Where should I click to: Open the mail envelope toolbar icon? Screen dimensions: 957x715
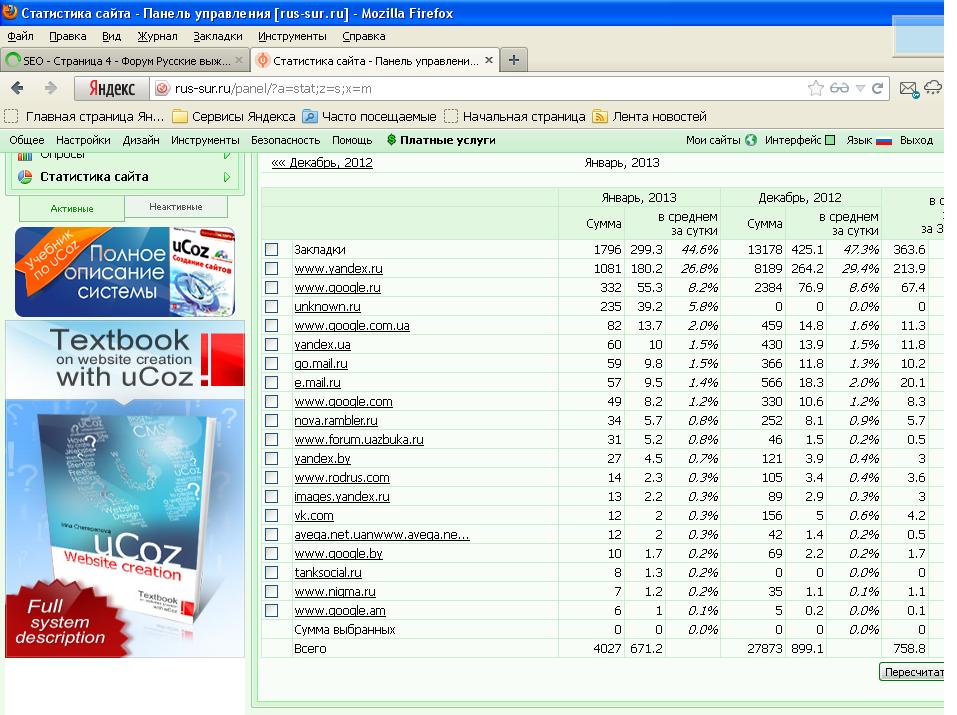point(909,89)
